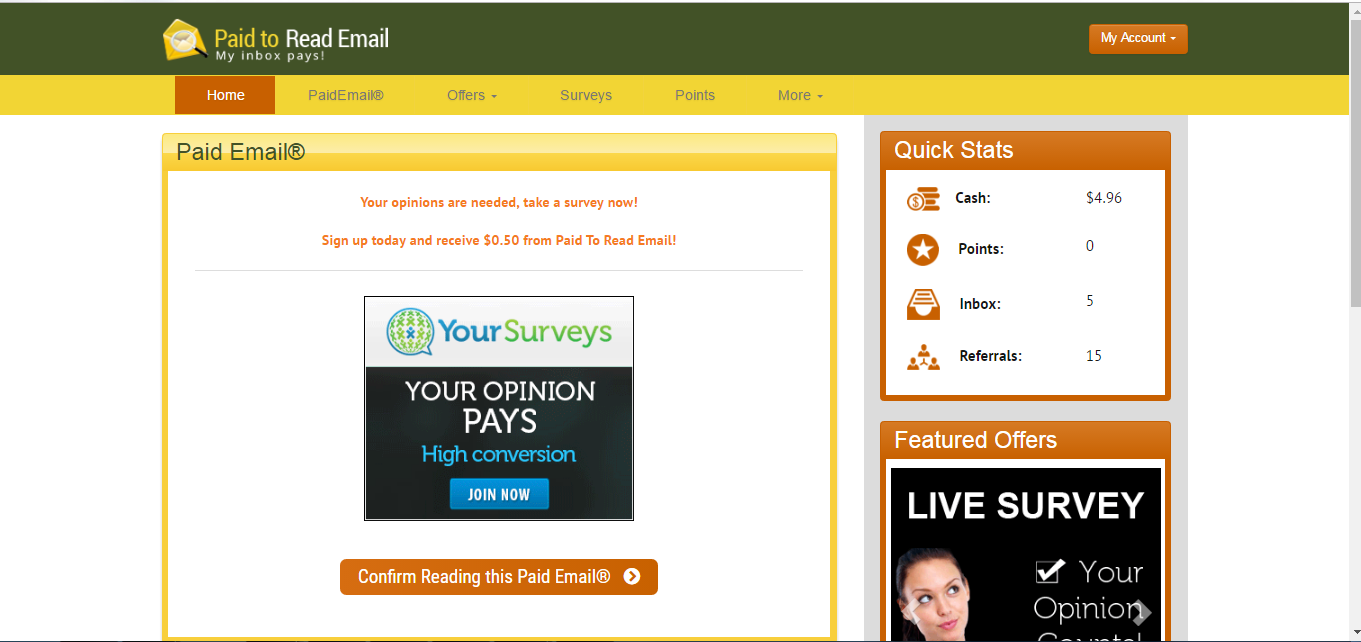Click the Cash coins icon
Screen dimensions: 1361x642
pyautogui.click(x=923, y=199)
